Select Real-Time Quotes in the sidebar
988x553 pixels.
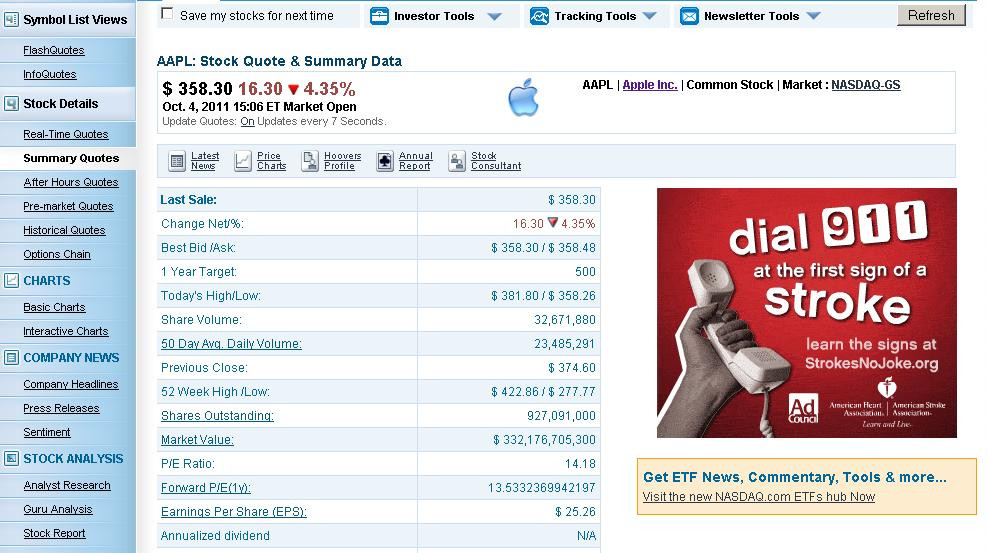(66, 134)
